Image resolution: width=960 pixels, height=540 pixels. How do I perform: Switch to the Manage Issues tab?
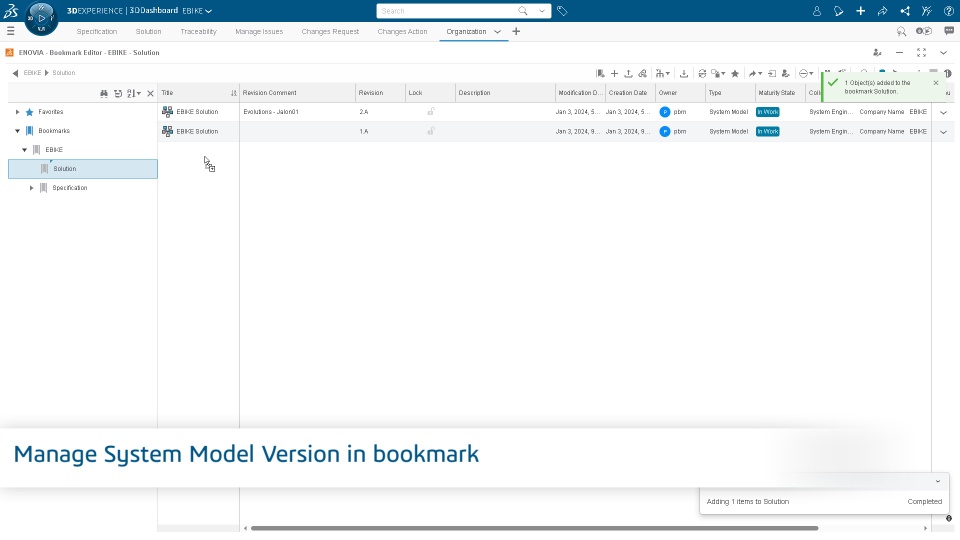259,31
